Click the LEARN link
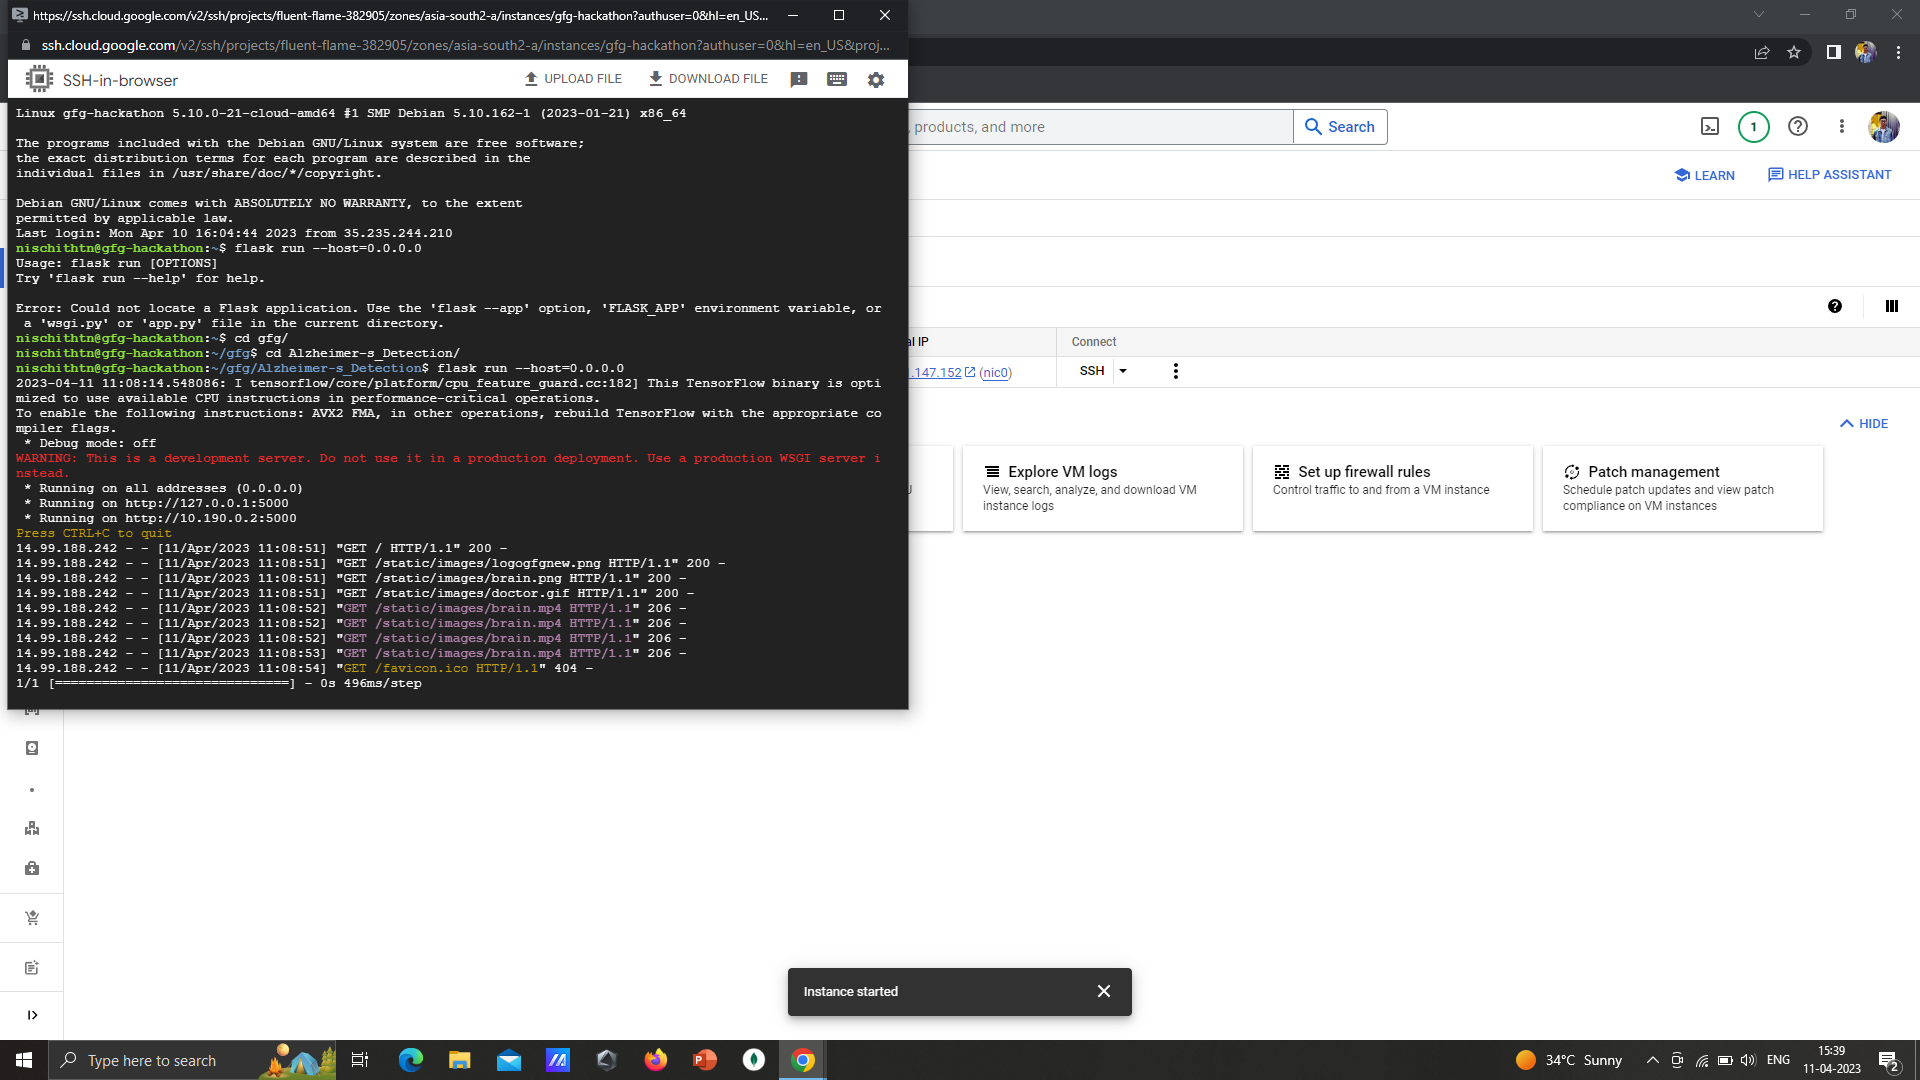Viewport: 1920px width, 1080px height. click(1705, 175)
